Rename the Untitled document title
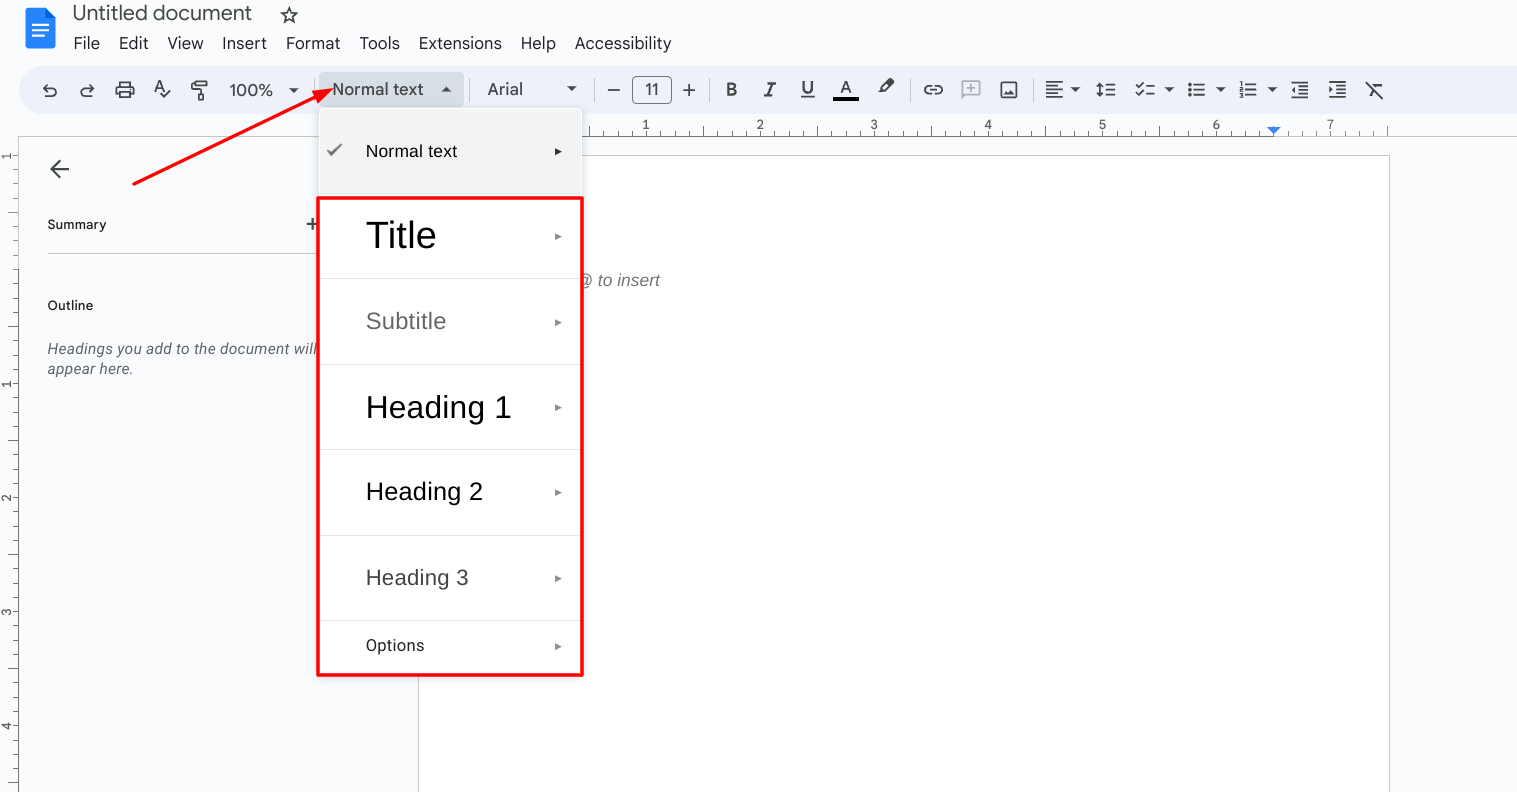The width and height of the screenshot is (1517, 792). pyautogui.click(x=162, y=13)
